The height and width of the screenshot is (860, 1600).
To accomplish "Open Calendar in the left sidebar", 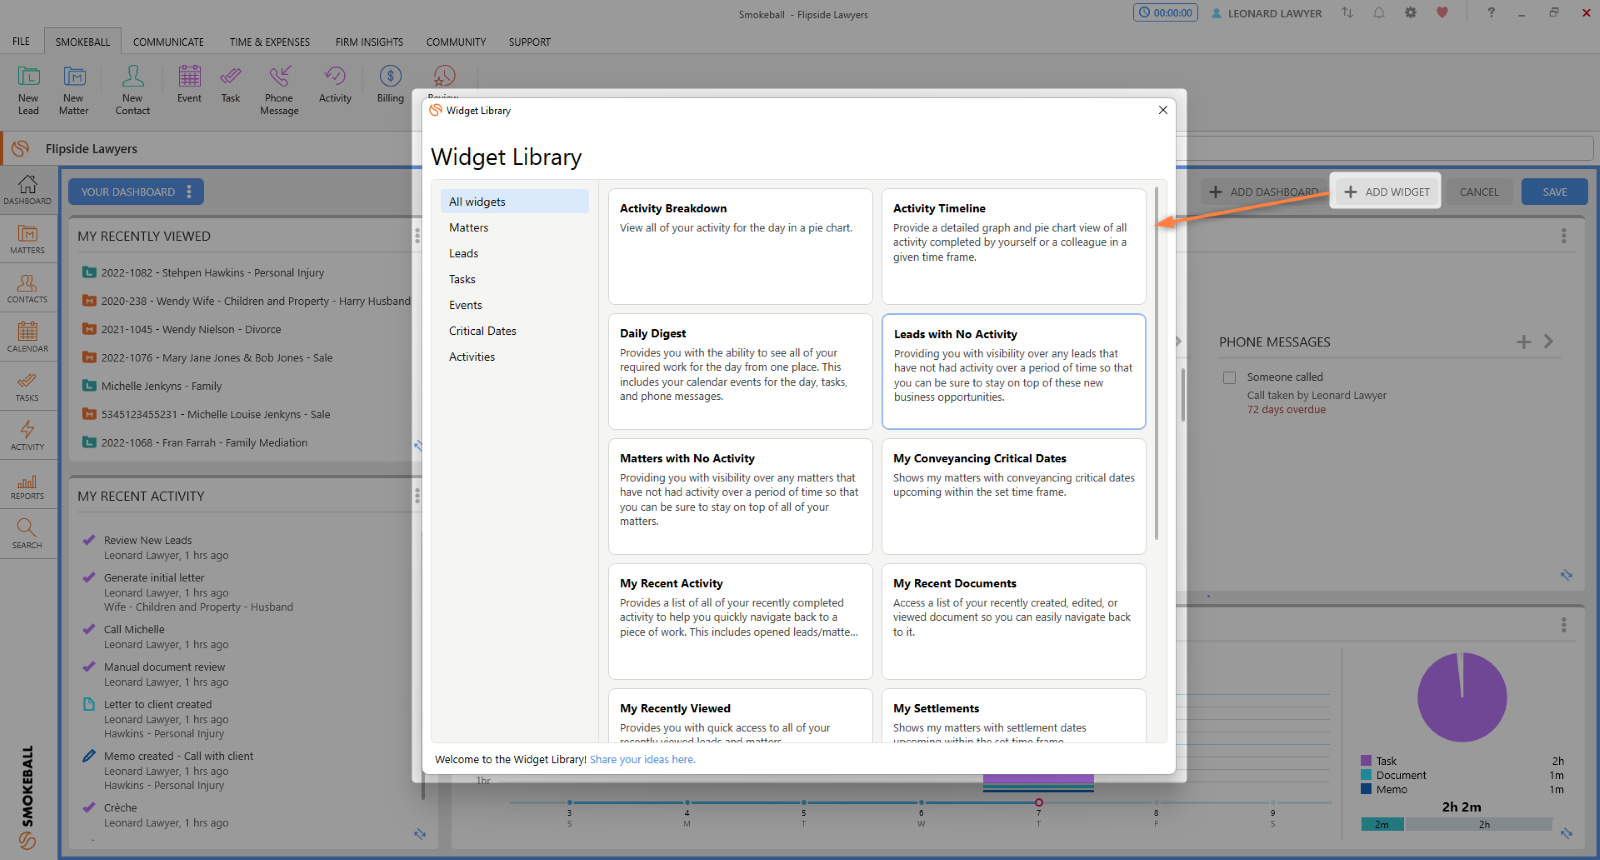I will coord(27,337).
